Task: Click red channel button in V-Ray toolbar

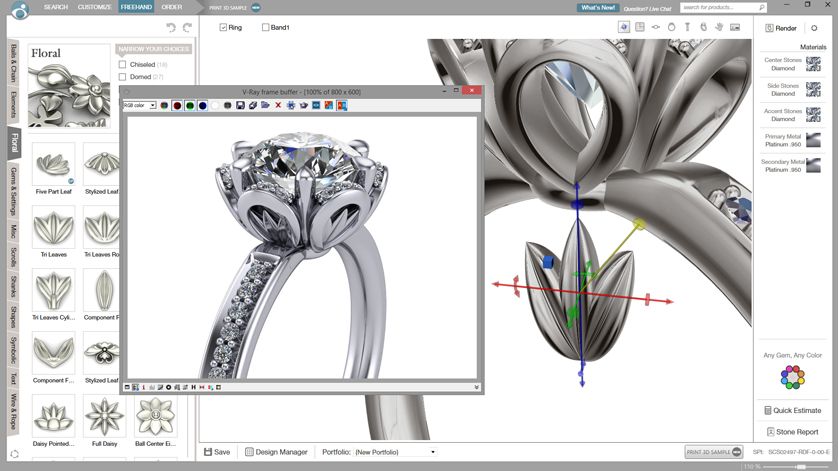Action: point(177,105)
